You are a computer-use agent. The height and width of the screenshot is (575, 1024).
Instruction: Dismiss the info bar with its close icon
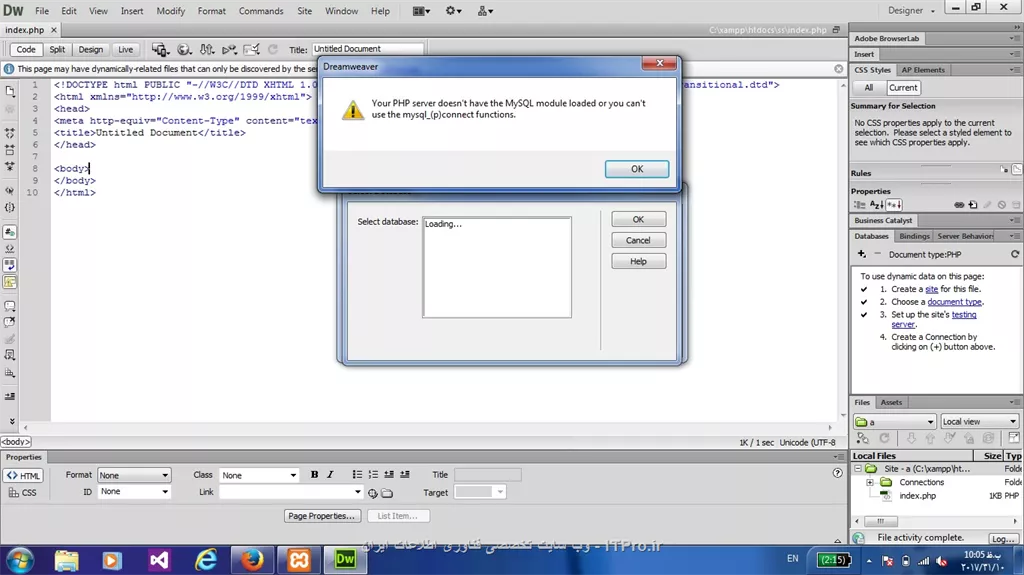click(x=839, y=69)
